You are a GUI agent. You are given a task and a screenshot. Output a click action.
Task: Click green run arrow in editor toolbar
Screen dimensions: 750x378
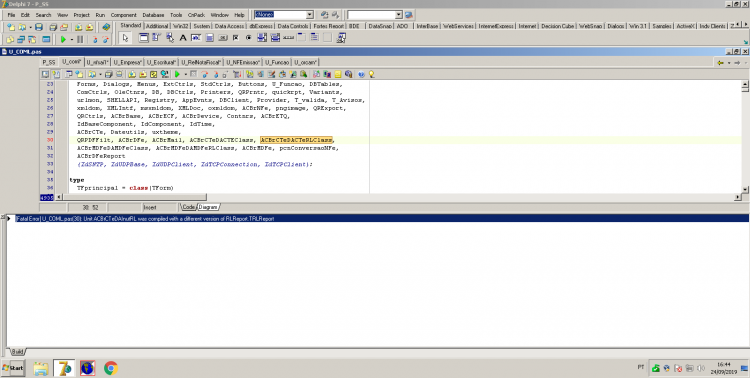pyautogui.click(x=177, y=74)
